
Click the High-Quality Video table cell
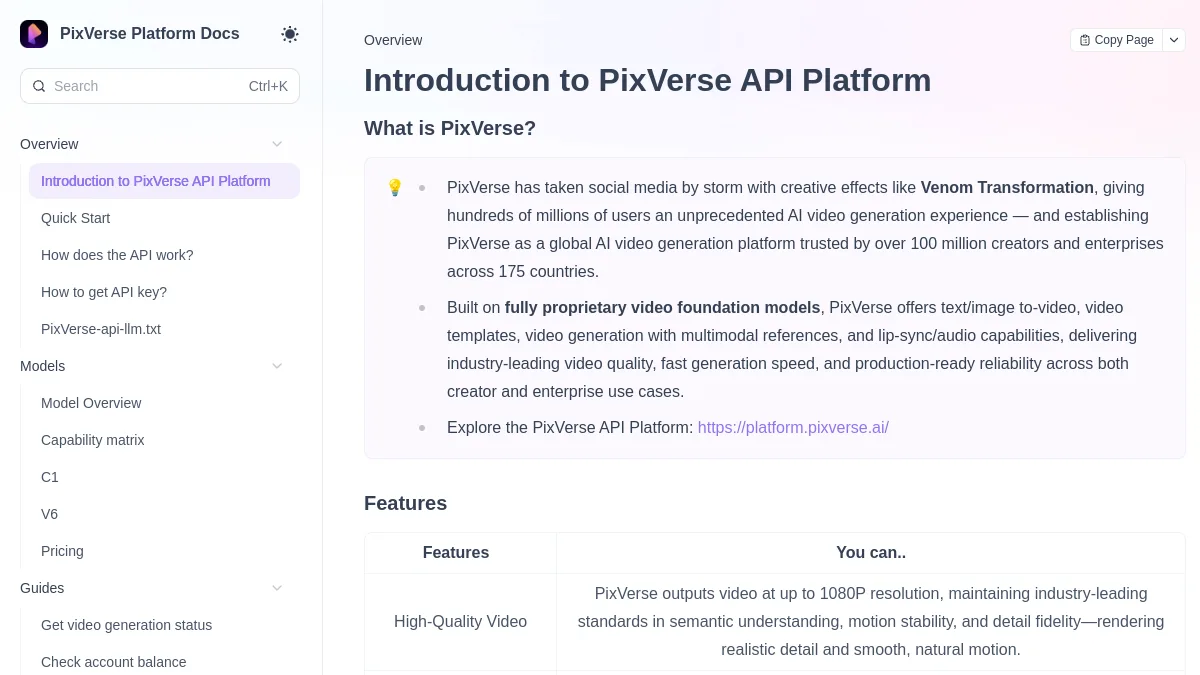coord(460,622)
